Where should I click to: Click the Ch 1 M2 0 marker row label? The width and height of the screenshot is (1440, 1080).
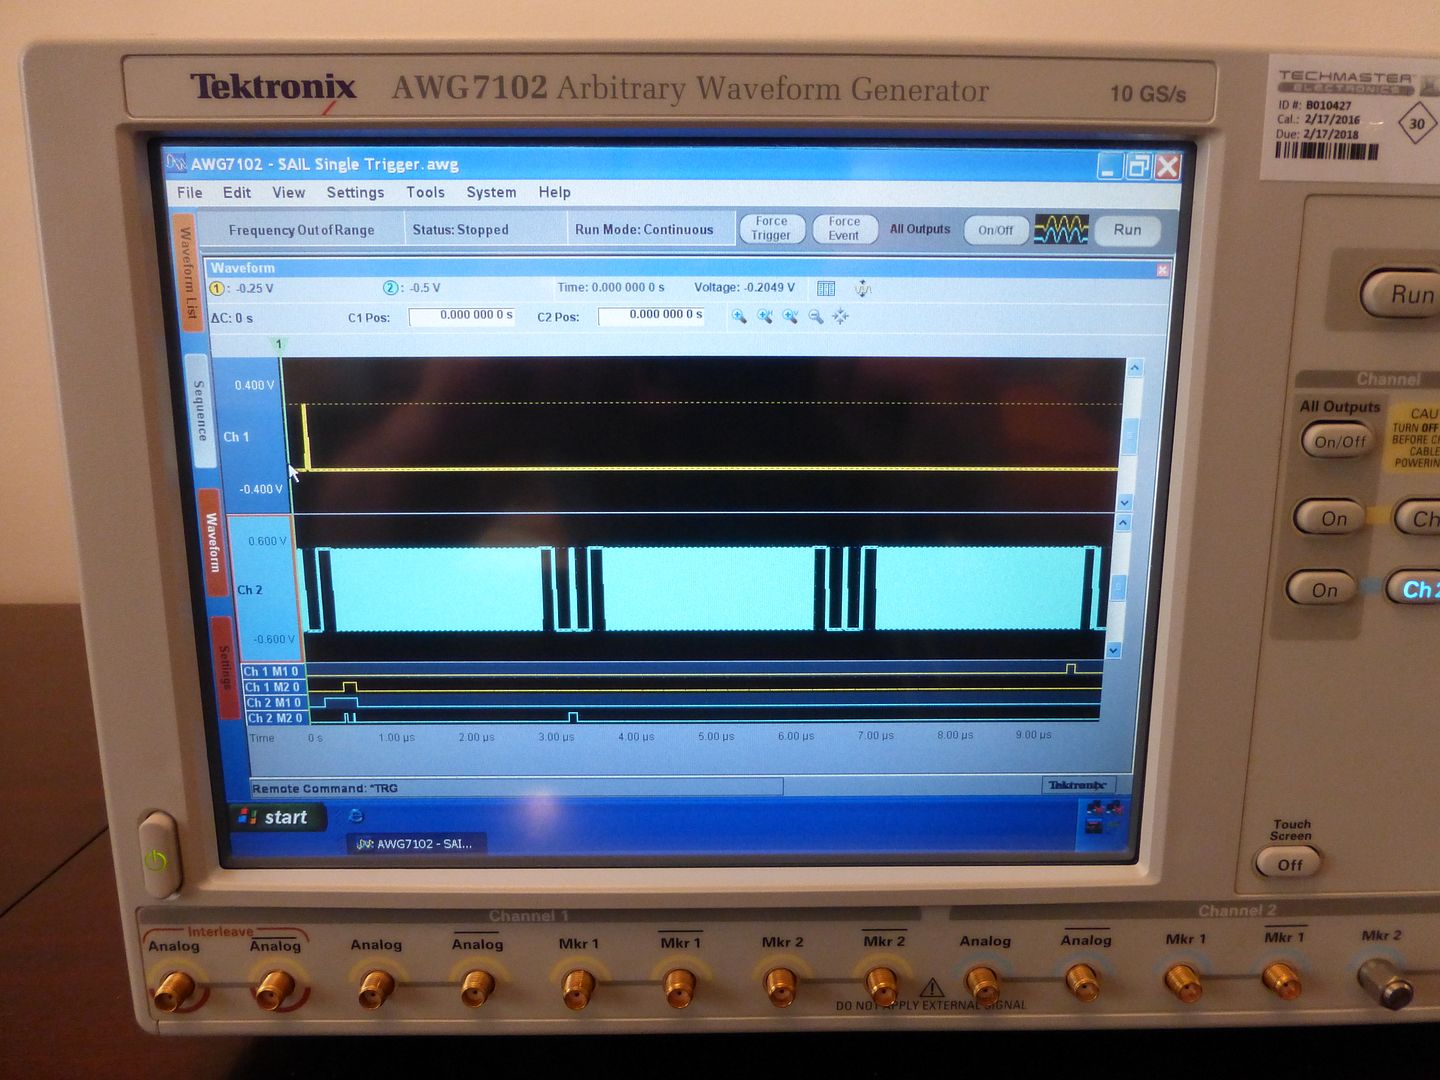273,687
